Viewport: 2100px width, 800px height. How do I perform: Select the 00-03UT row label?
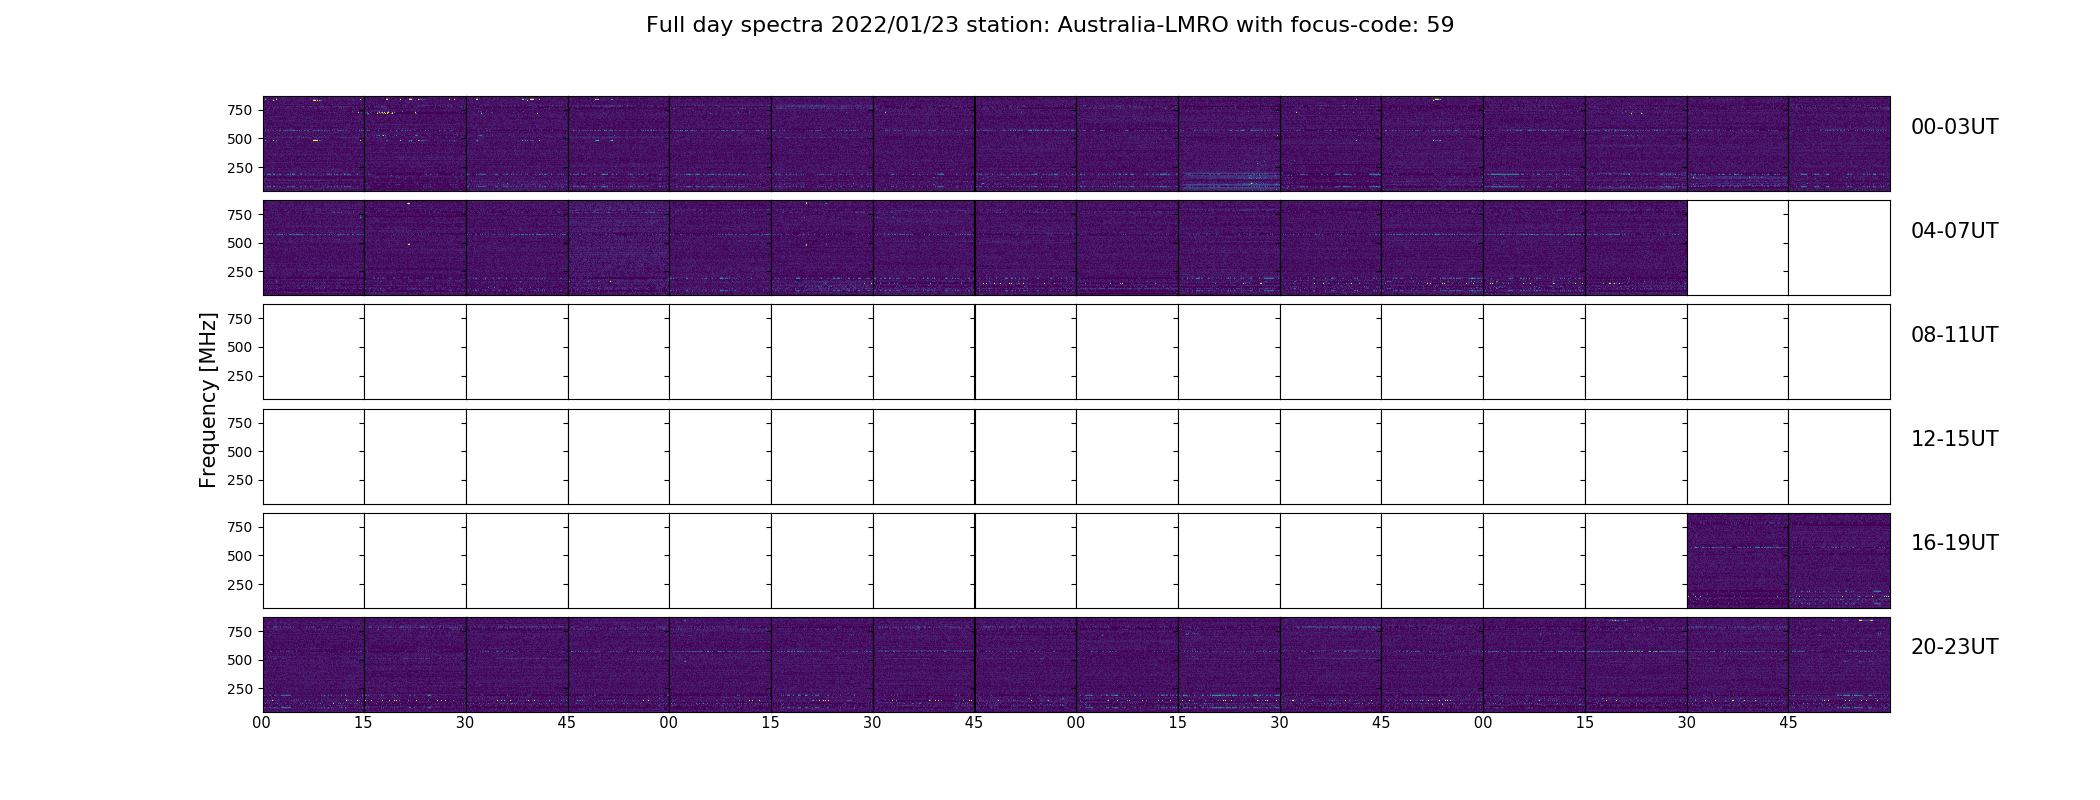click(x=1954, y=127)
